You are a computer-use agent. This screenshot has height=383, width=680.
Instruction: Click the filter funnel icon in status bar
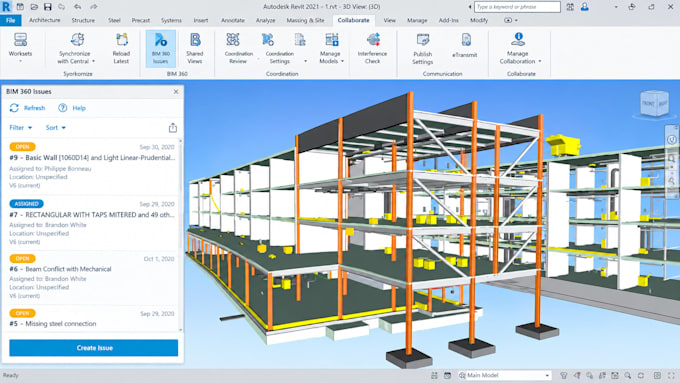563,375
